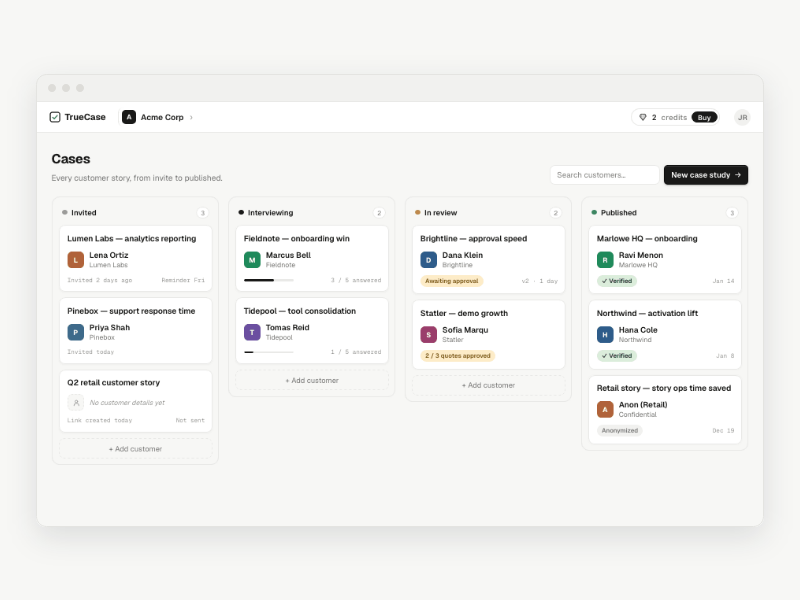Click the Acme Corp workspace avatar
The width and height of the screenshot is (800, 600).
(x=129, y=117)
